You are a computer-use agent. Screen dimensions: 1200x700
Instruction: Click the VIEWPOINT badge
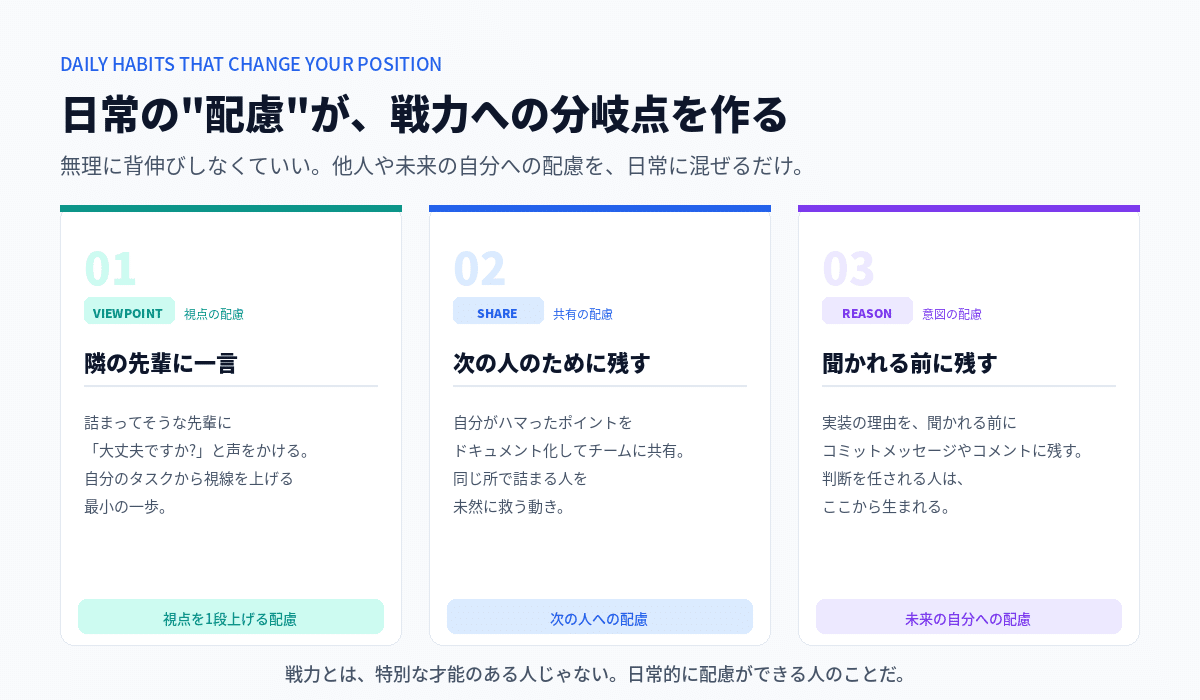pos(129,312)
